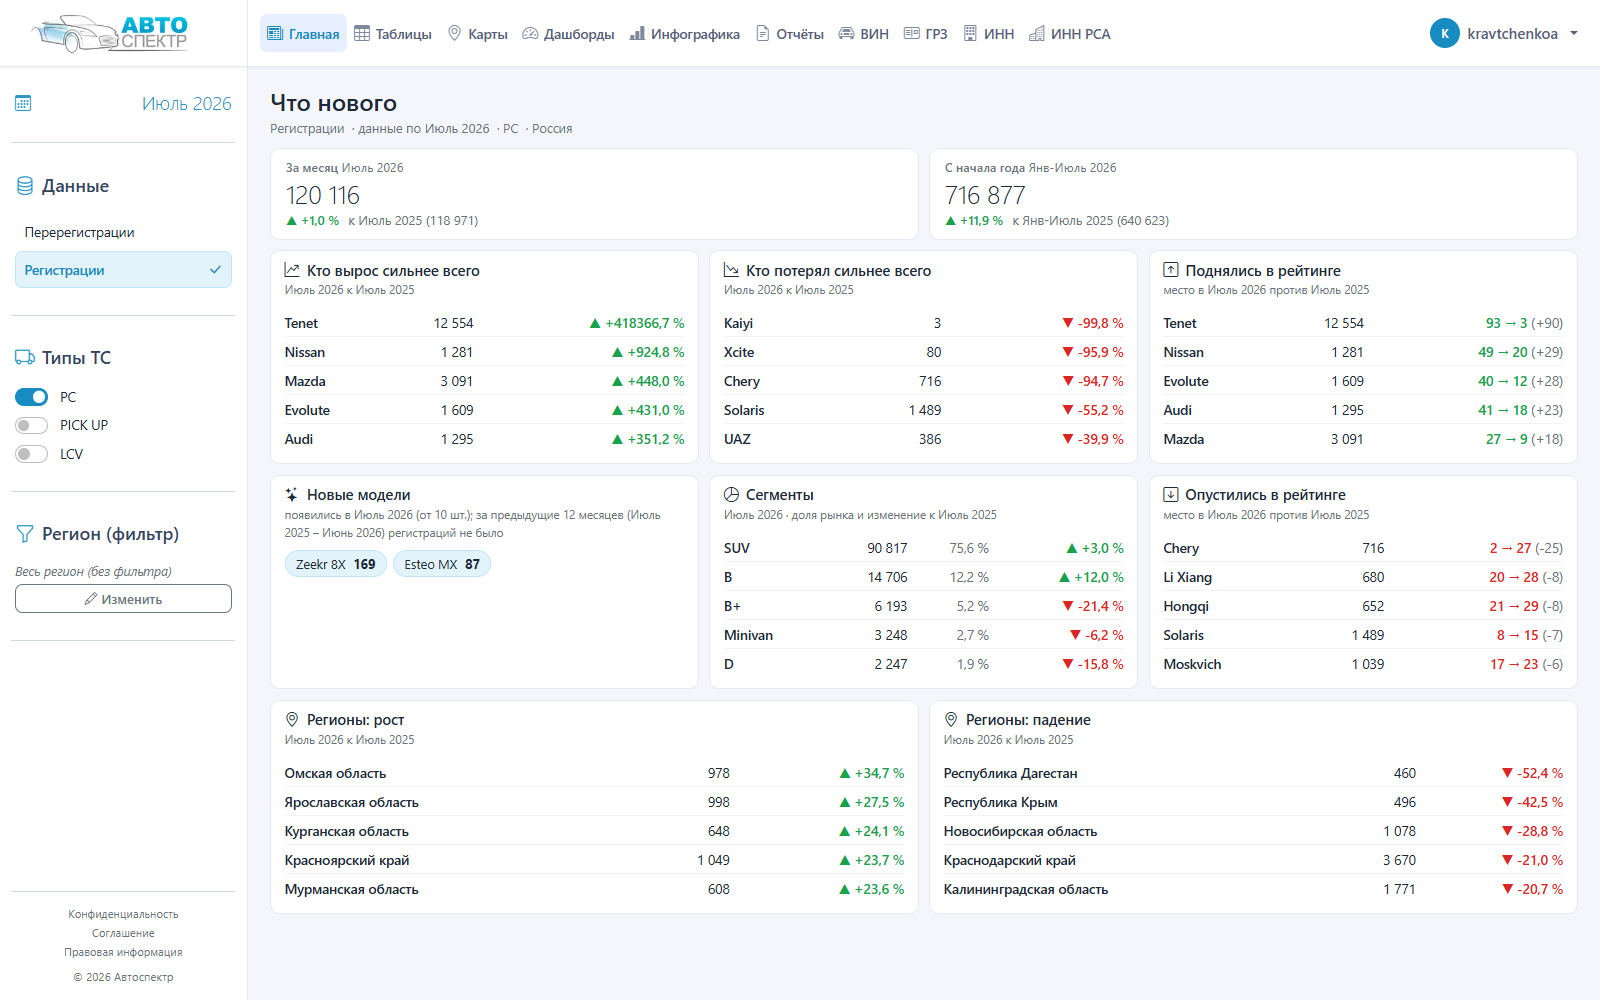The image size is (1600, 1000).
Task: Select Перерегистрации data type
Action: click(x=123, y=232)
